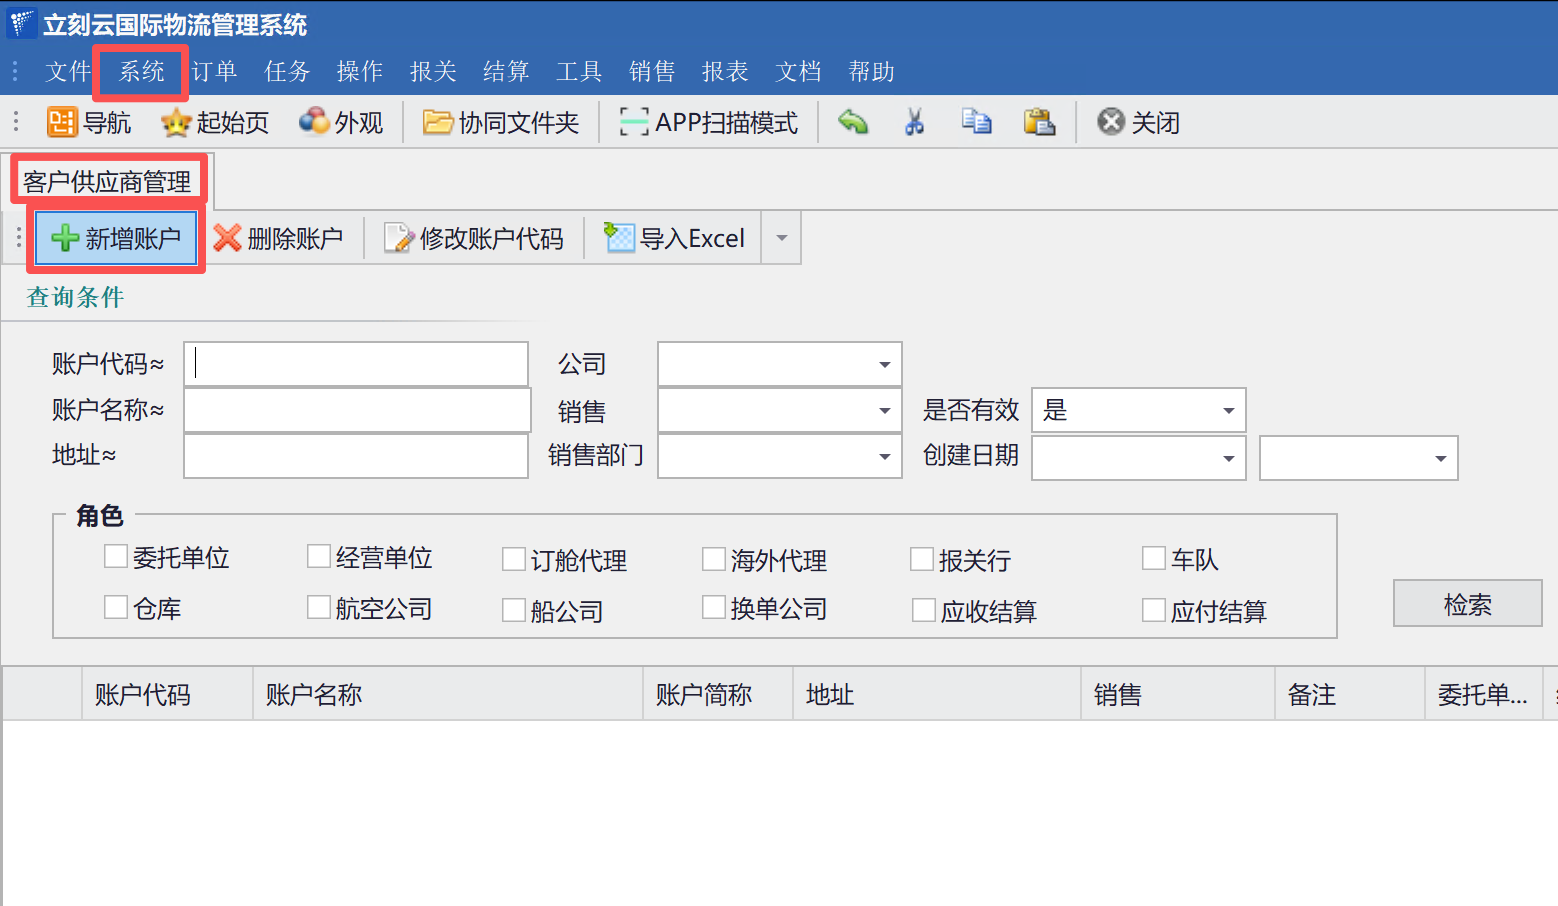The height and width of the screenshot is (906, 1558).
Task: Click the 关闭 close toolbar button
Action: 1138,122
